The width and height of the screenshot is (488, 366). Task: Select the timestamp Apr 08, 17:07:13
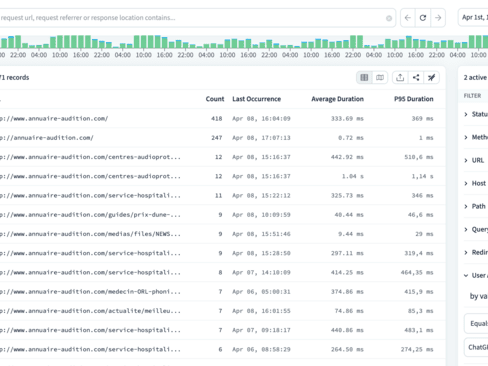click(261, 138)
